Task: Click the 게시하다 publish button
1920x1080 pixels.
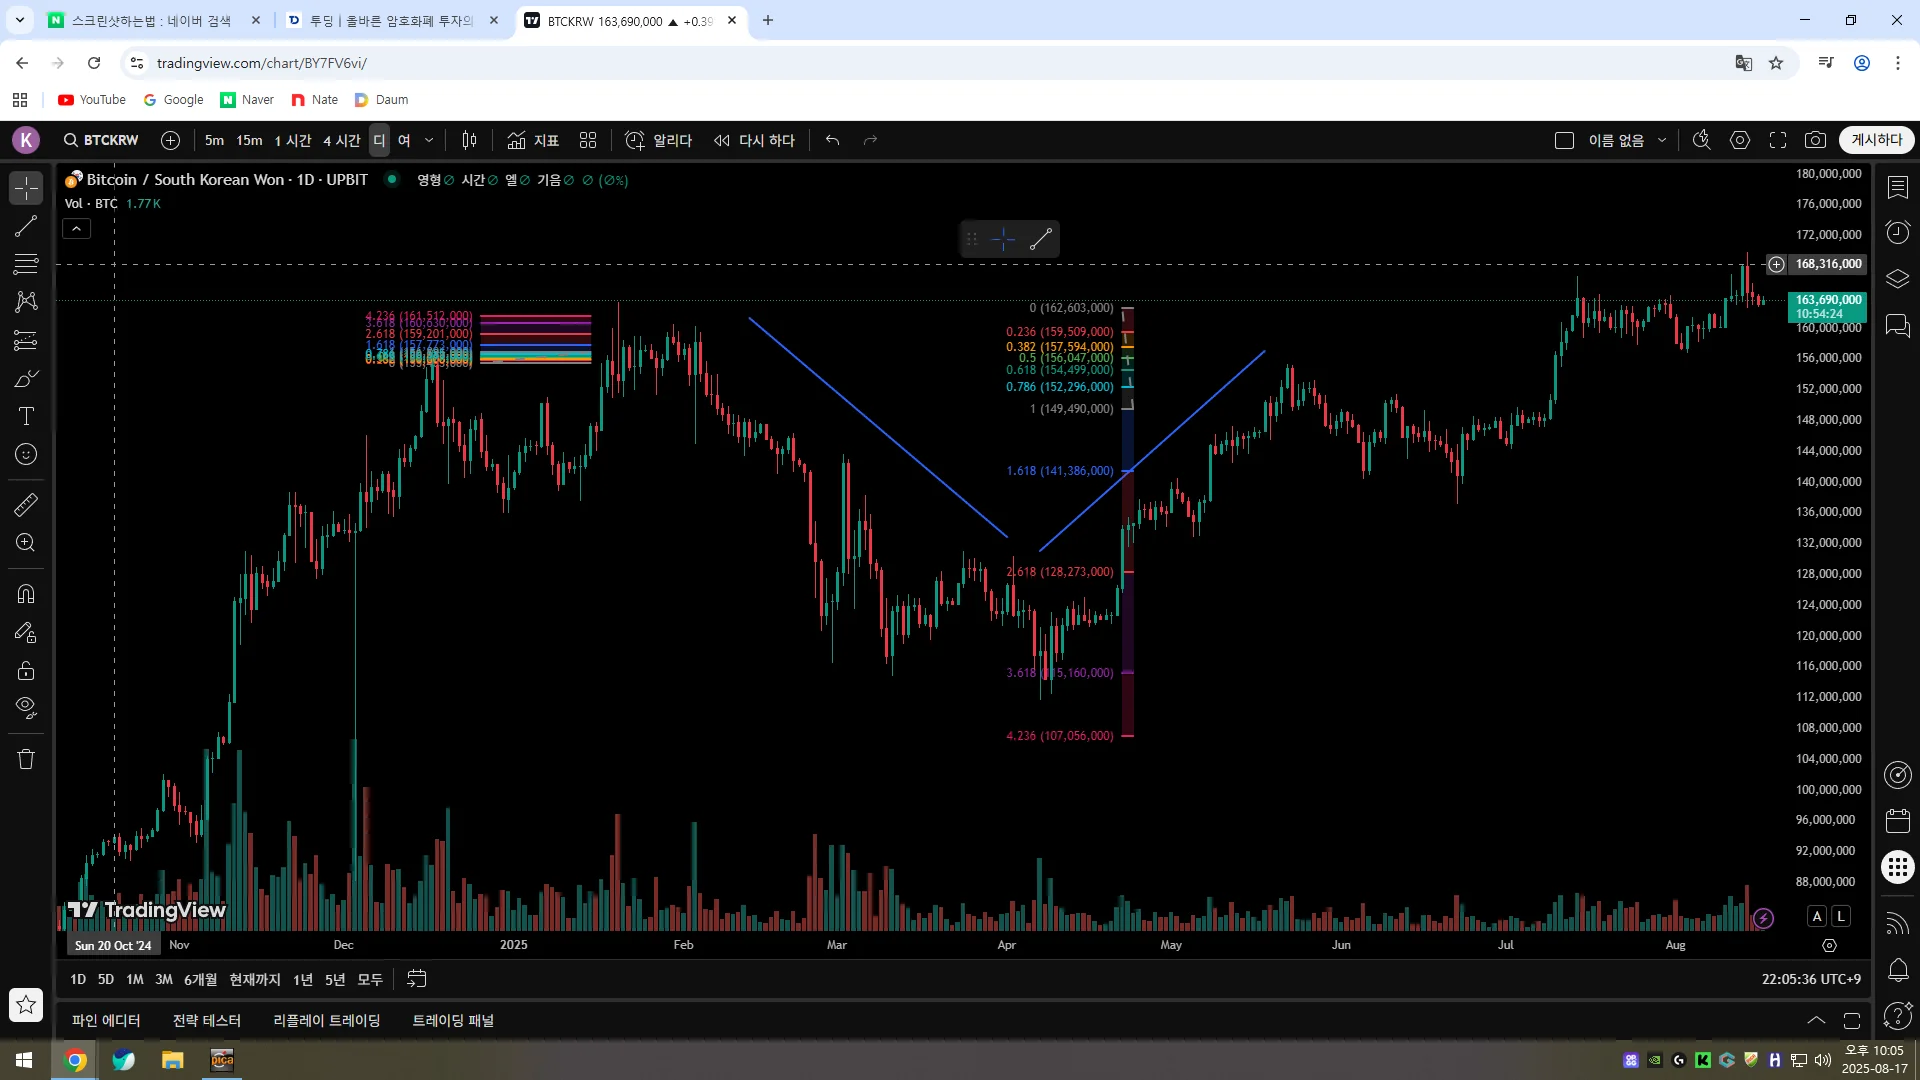Action: [x=1876, y=140]
